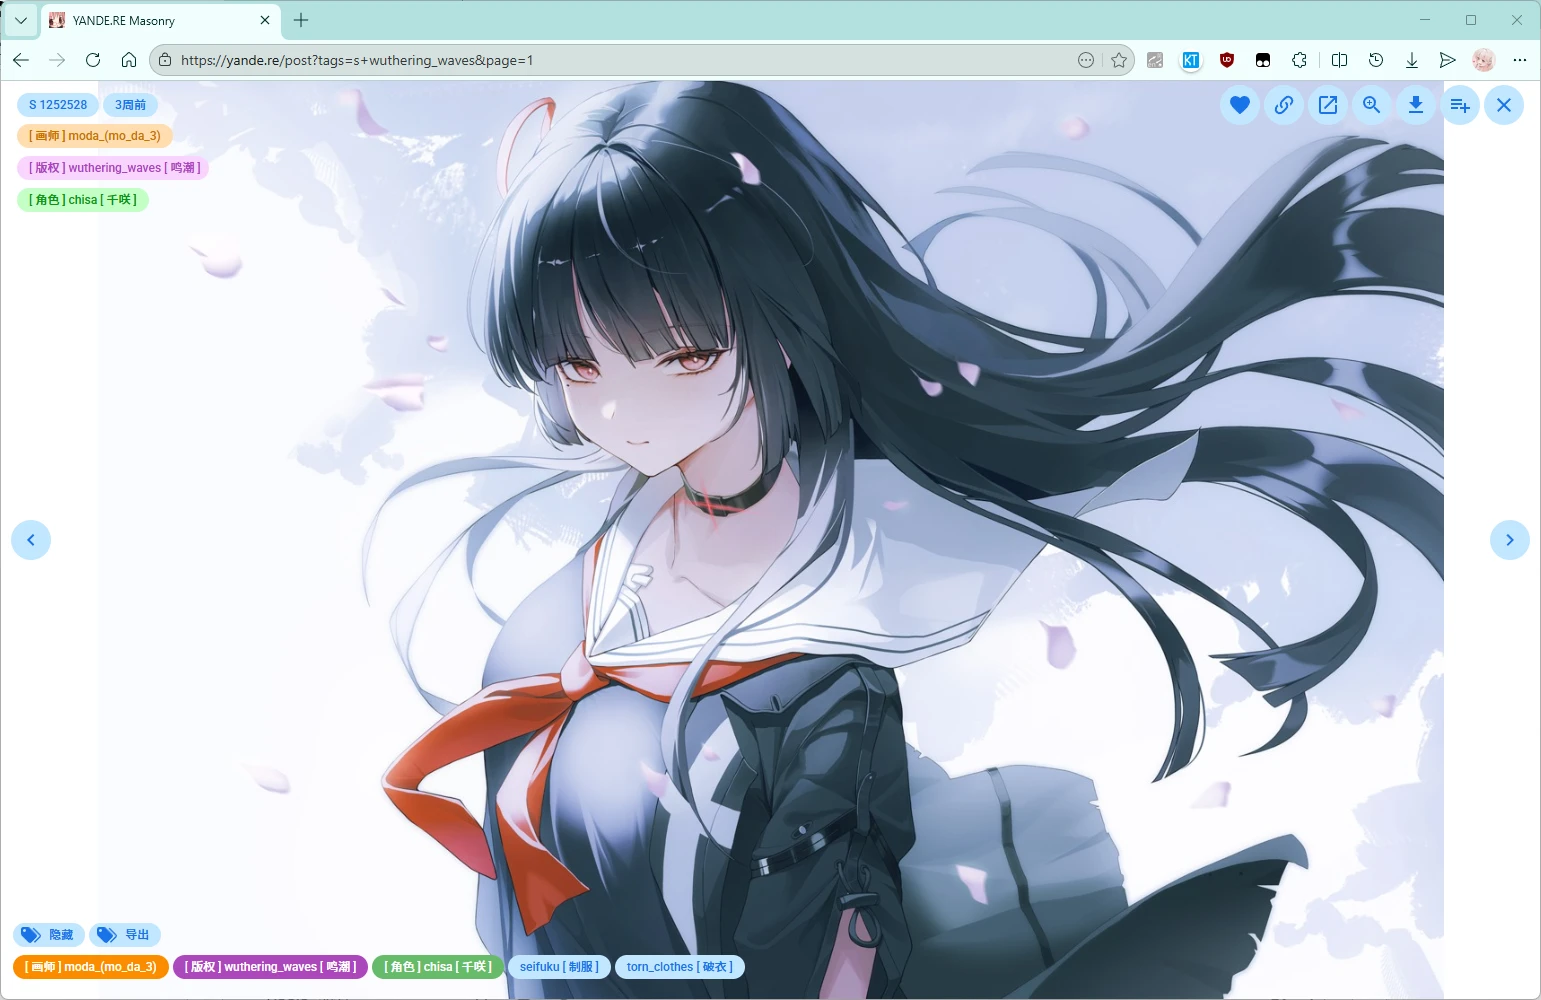Open the user profile avatar
Viewport: 1541px width, 1000px height.
pyautogui.click(x=1484, y=60)
